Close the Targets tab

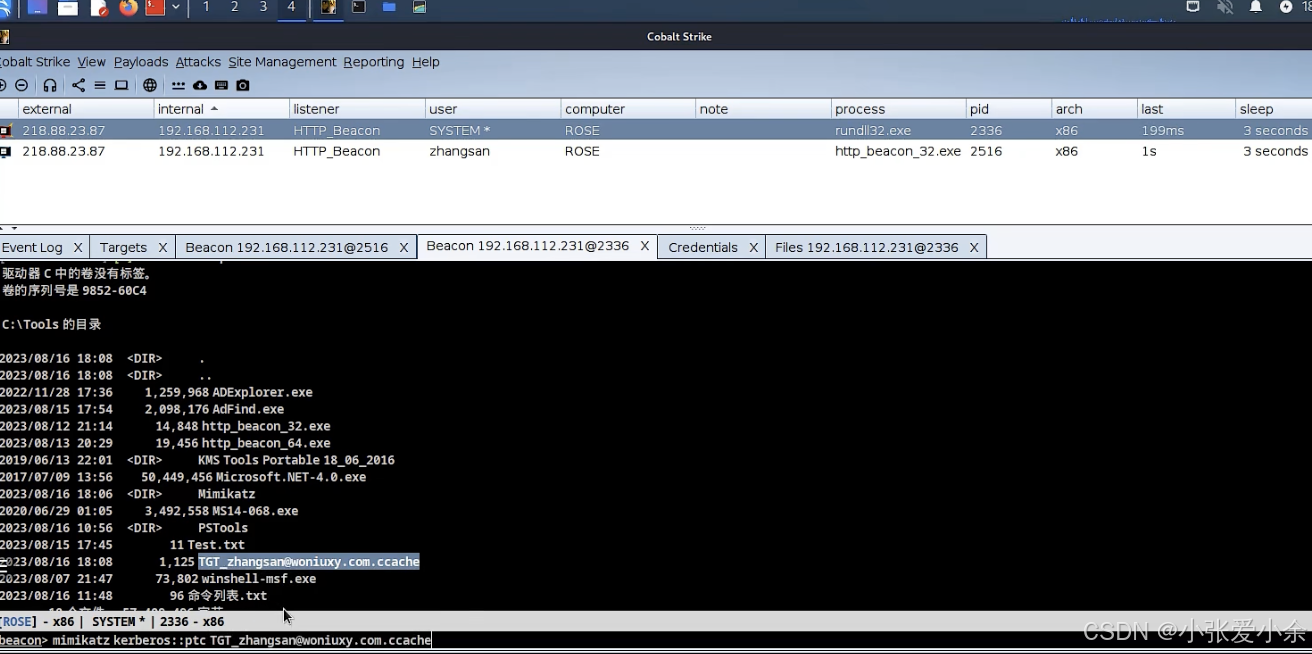(162, 247)
